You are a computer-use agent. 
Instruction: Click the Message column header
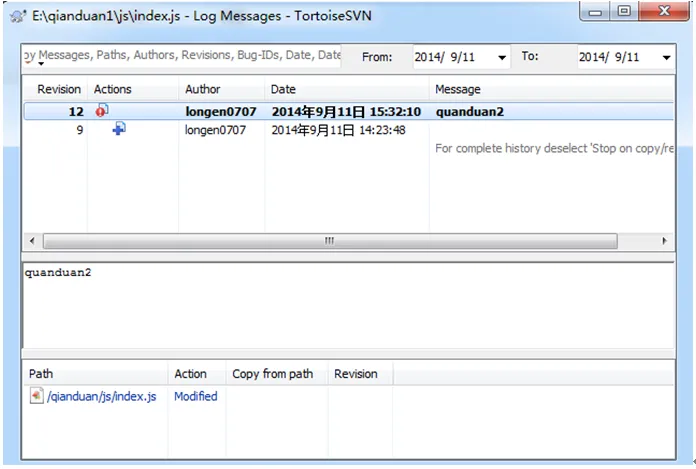pos(551,89)
